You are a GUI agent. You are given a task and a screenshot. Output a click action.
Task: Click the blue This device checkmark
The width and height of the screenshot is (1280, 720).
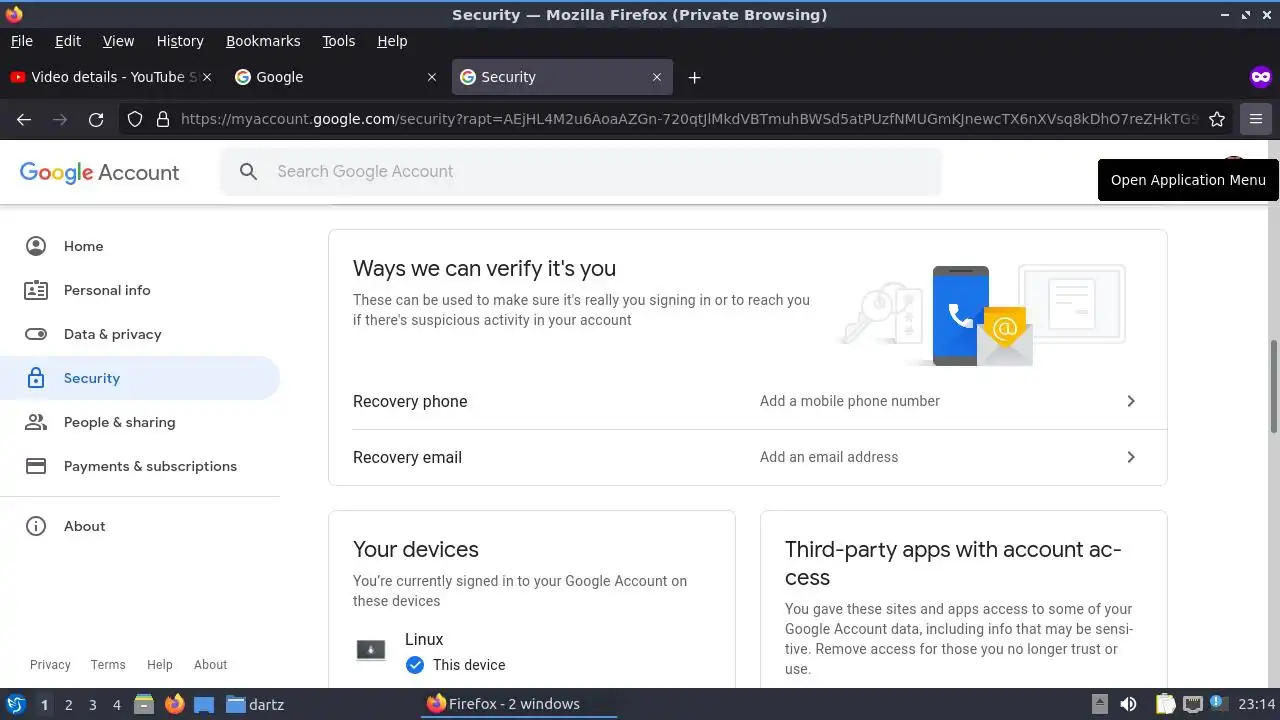(415, 665)
